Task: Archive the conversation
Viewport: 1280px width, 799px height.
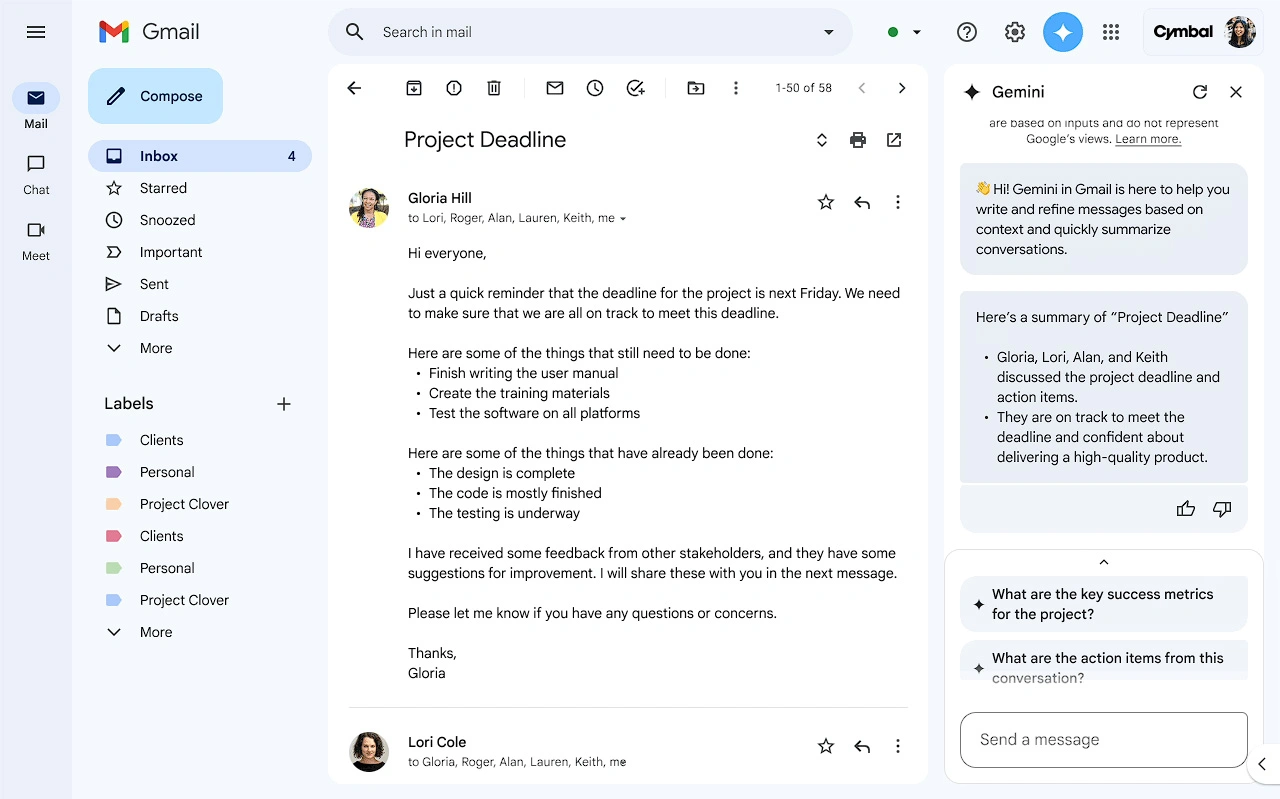Action: [x=414, y=88]
